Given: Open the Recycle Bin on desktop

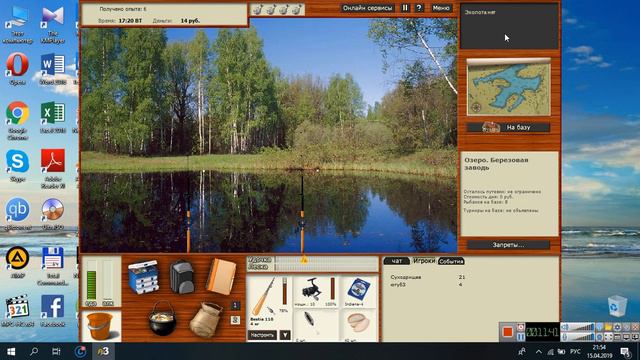Looking at the screenshot, I should point(617,306).
